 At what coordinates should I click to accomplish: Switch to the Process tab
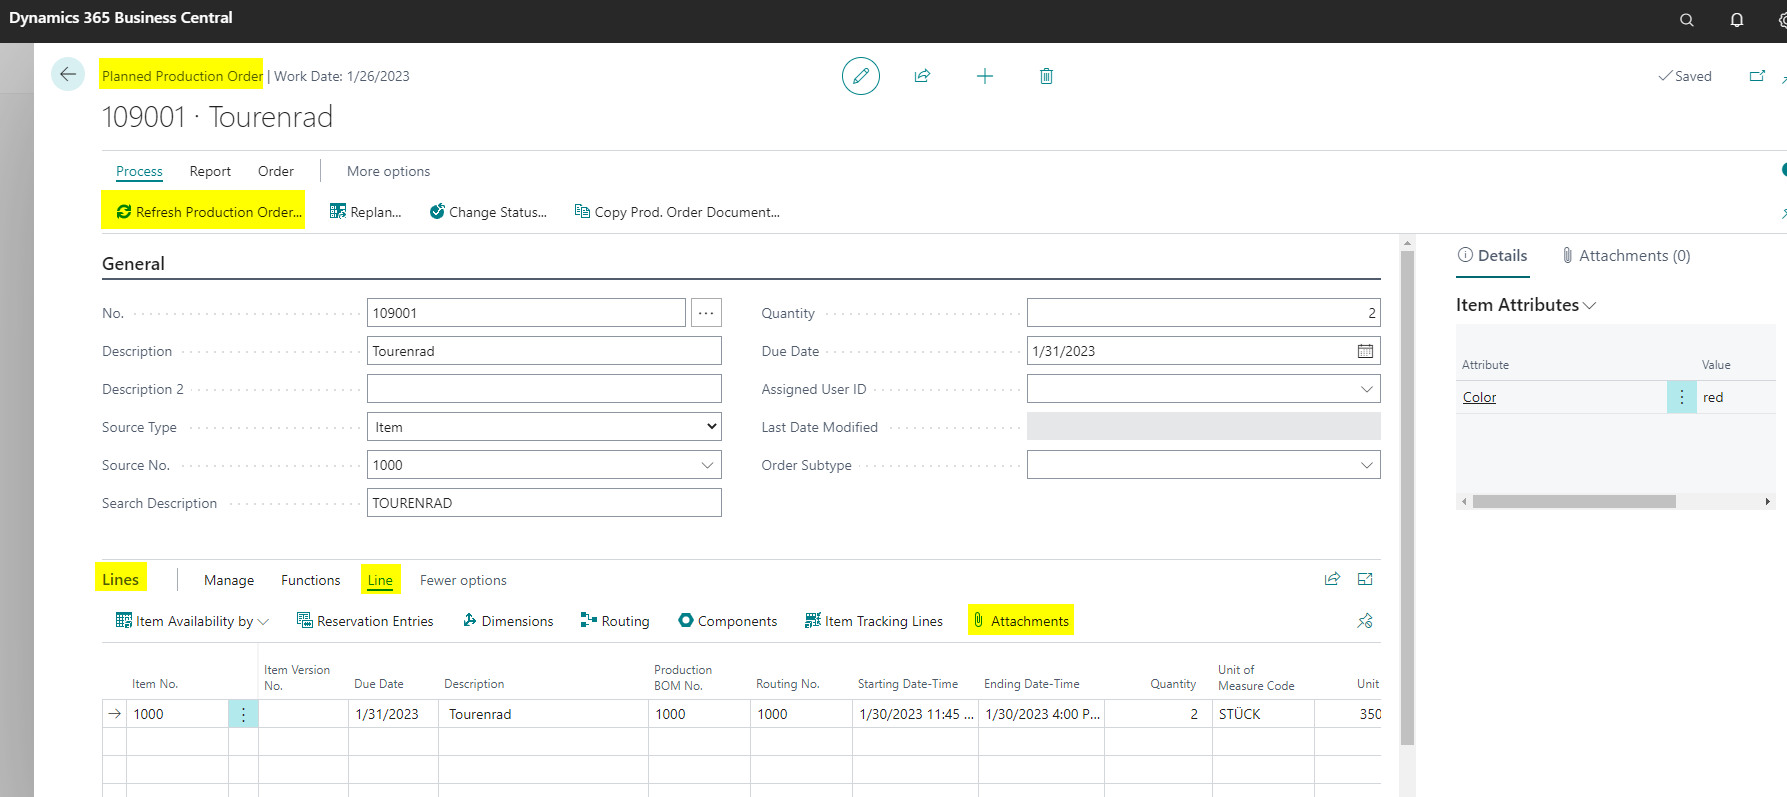(139, 171)
